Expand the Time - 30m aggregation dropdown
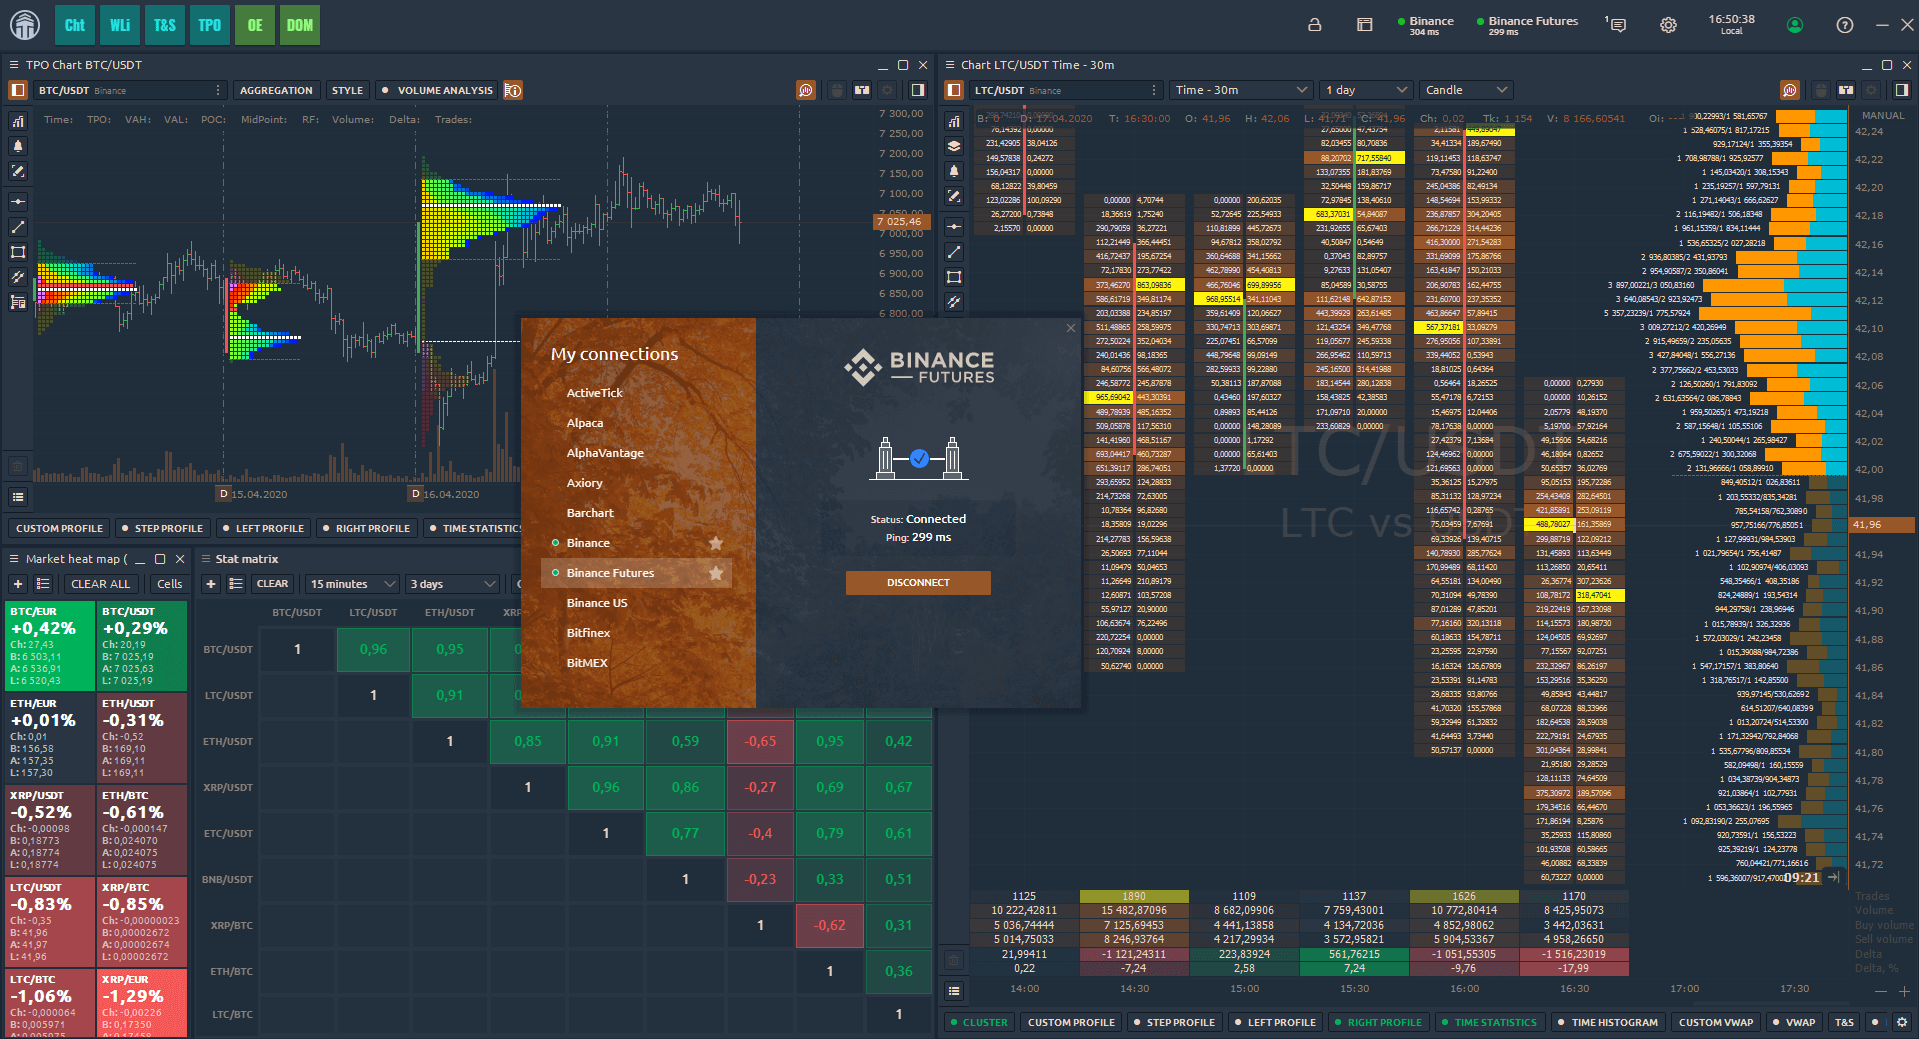1919x1039 pixels. coord(1240,90)
